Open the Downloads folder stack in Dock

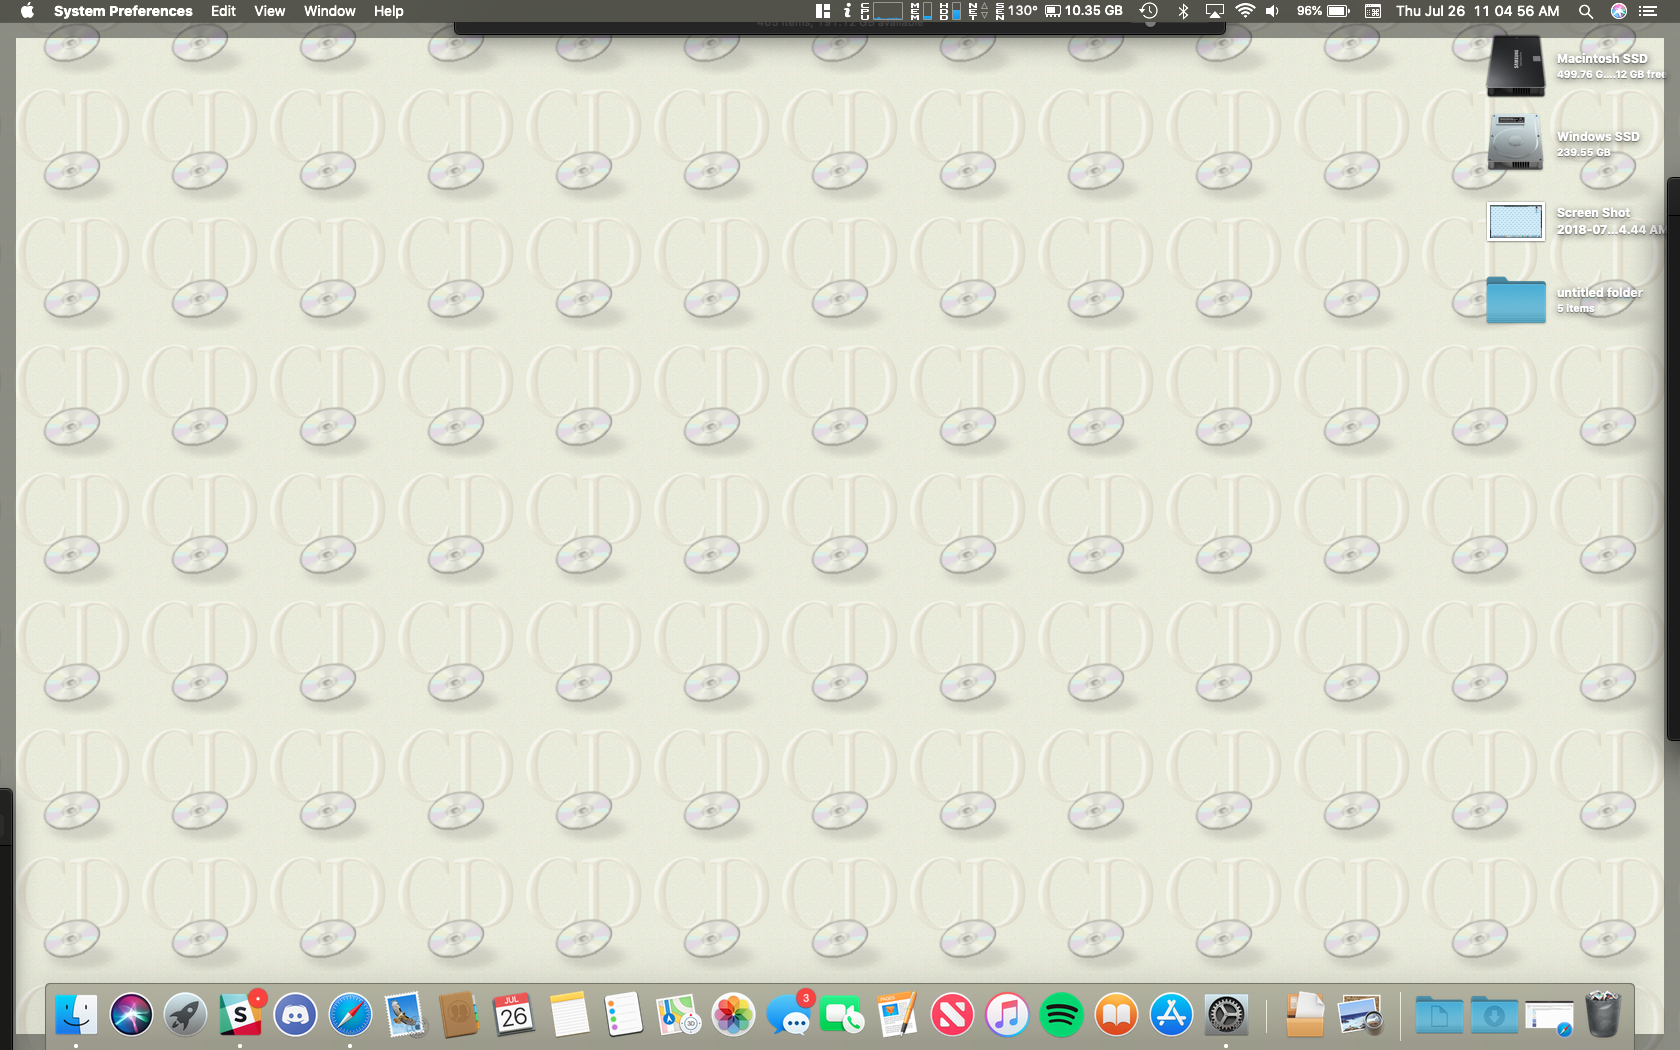(x=1494, y=1015)
